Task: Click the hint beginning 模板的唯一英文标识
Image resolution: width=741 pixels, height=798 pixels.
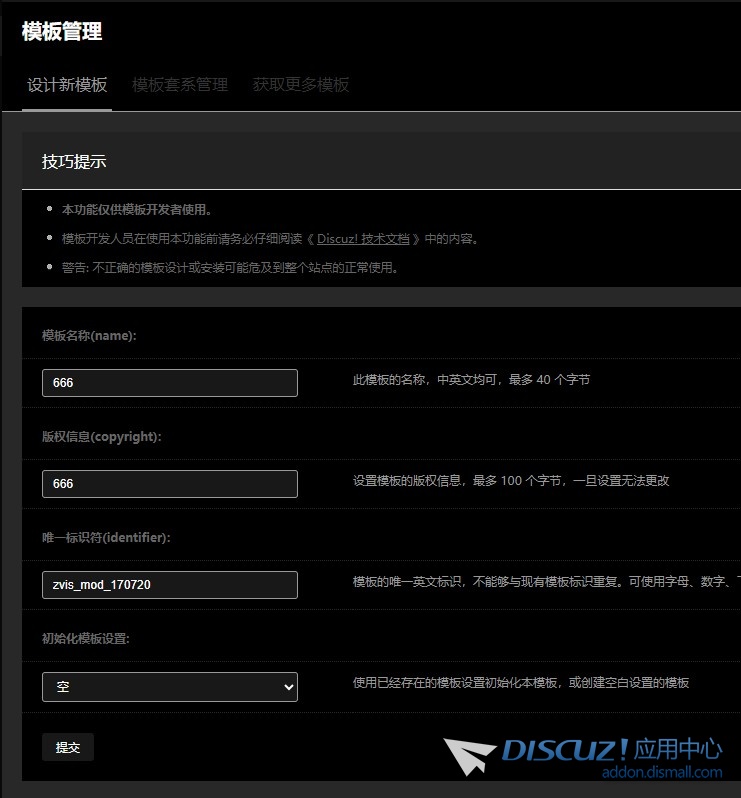Action: point(547,581)
